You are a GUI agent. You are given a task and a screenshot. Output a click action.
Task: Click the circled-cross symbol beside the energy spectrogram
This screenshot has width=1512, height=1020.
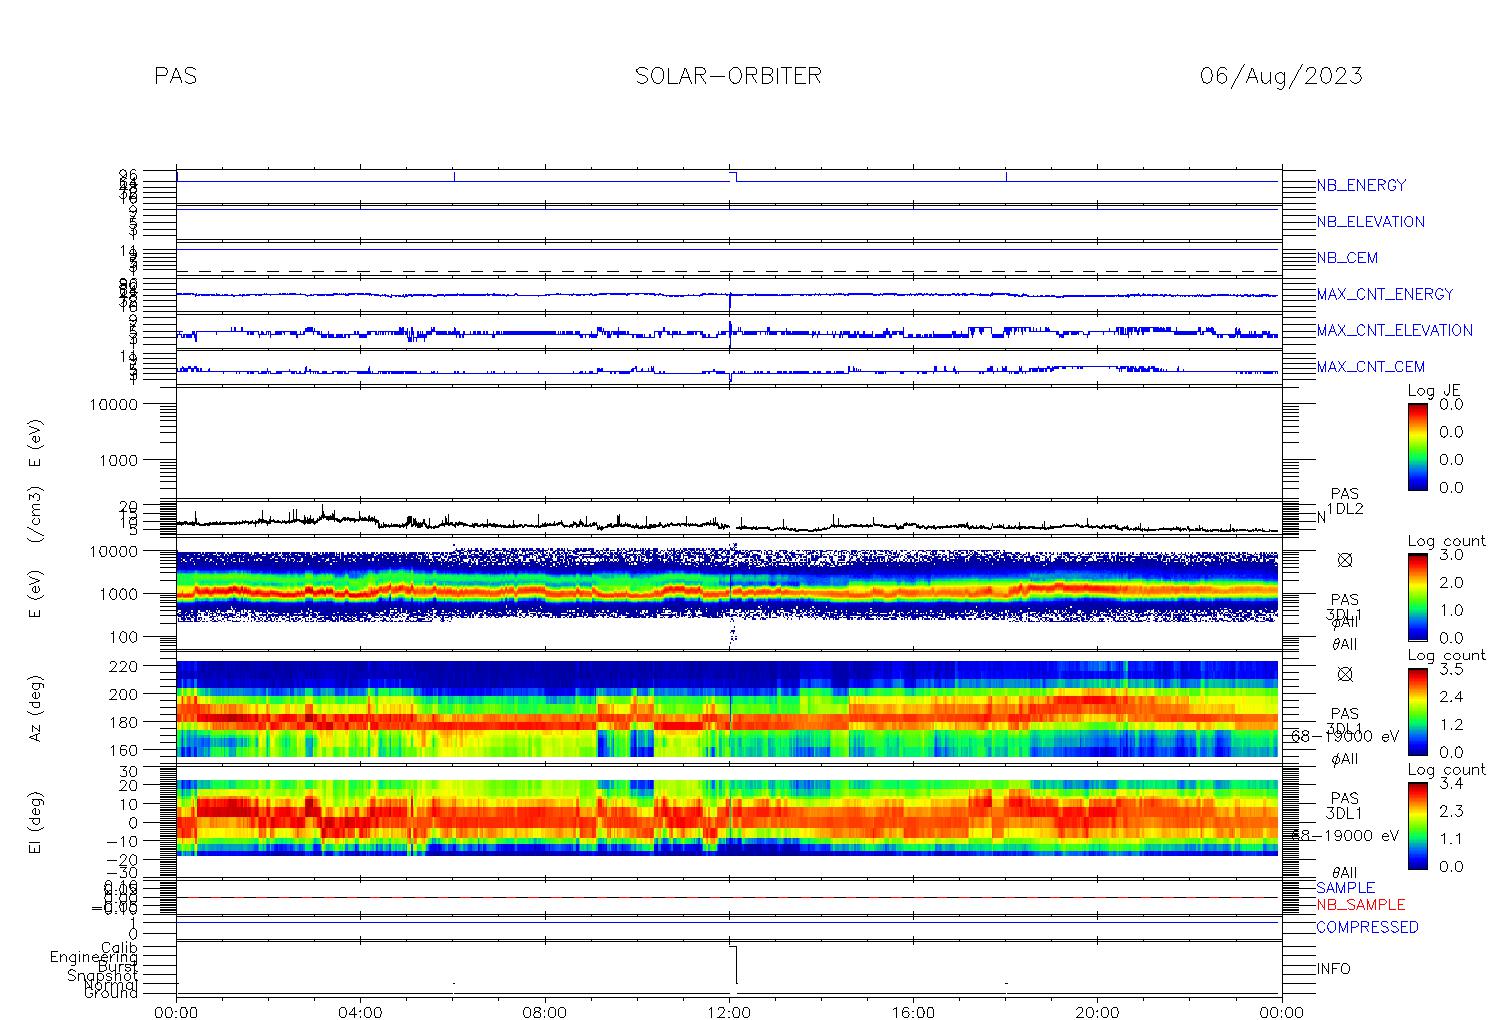(1345, 560)
